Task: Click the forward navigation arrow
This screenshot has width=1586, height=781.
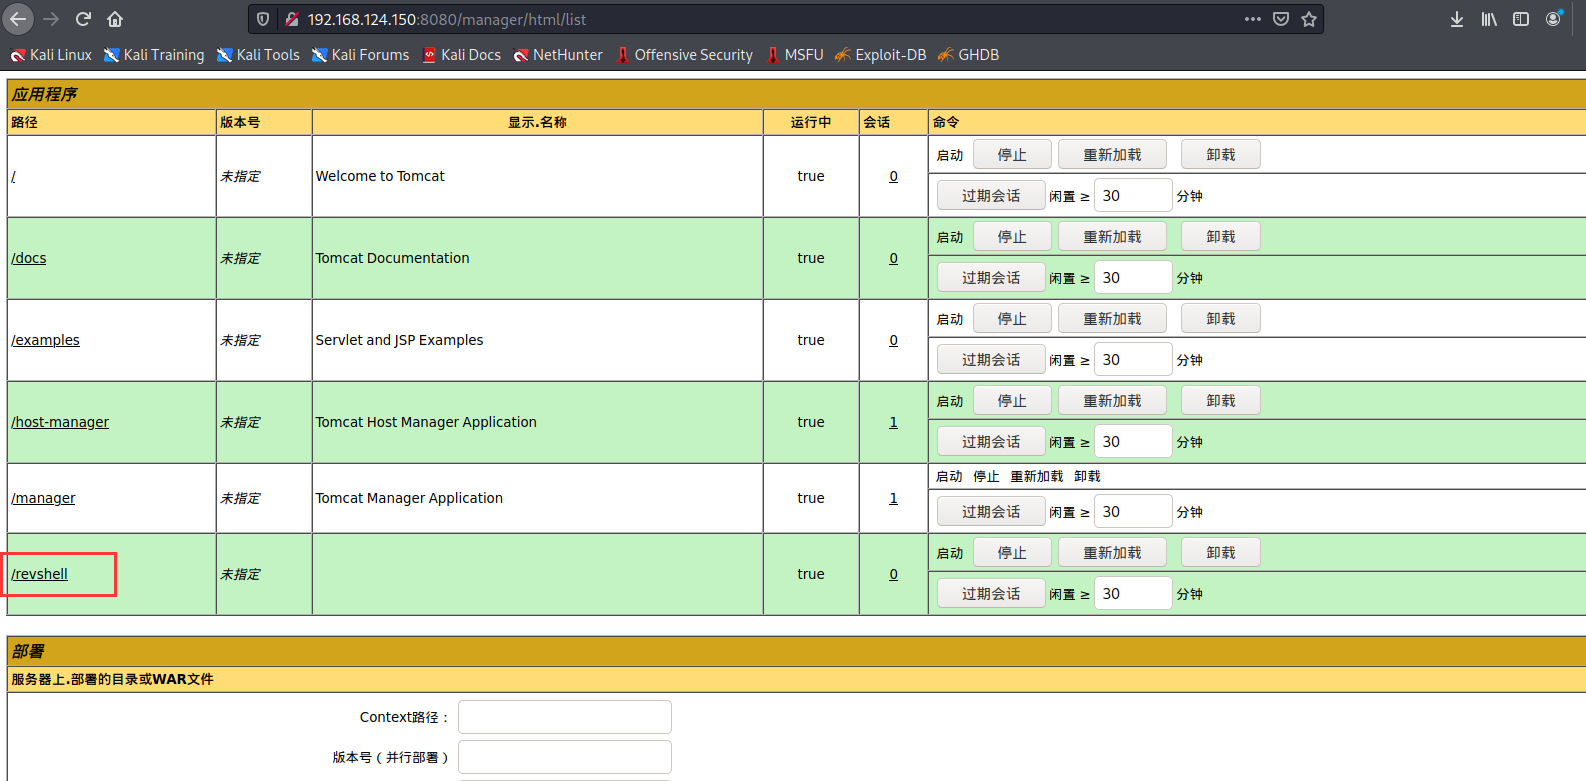Action: [51, 19]
